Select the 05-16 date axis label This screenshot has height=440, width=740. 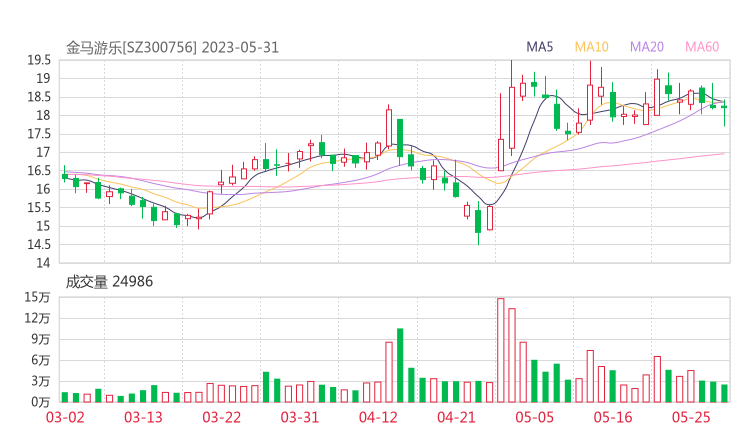click(612, 417)
